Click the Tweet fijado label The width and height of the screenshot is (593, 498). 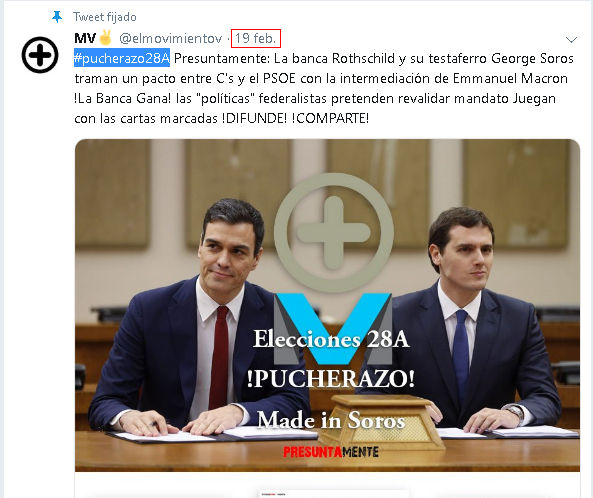click(105, 17)
